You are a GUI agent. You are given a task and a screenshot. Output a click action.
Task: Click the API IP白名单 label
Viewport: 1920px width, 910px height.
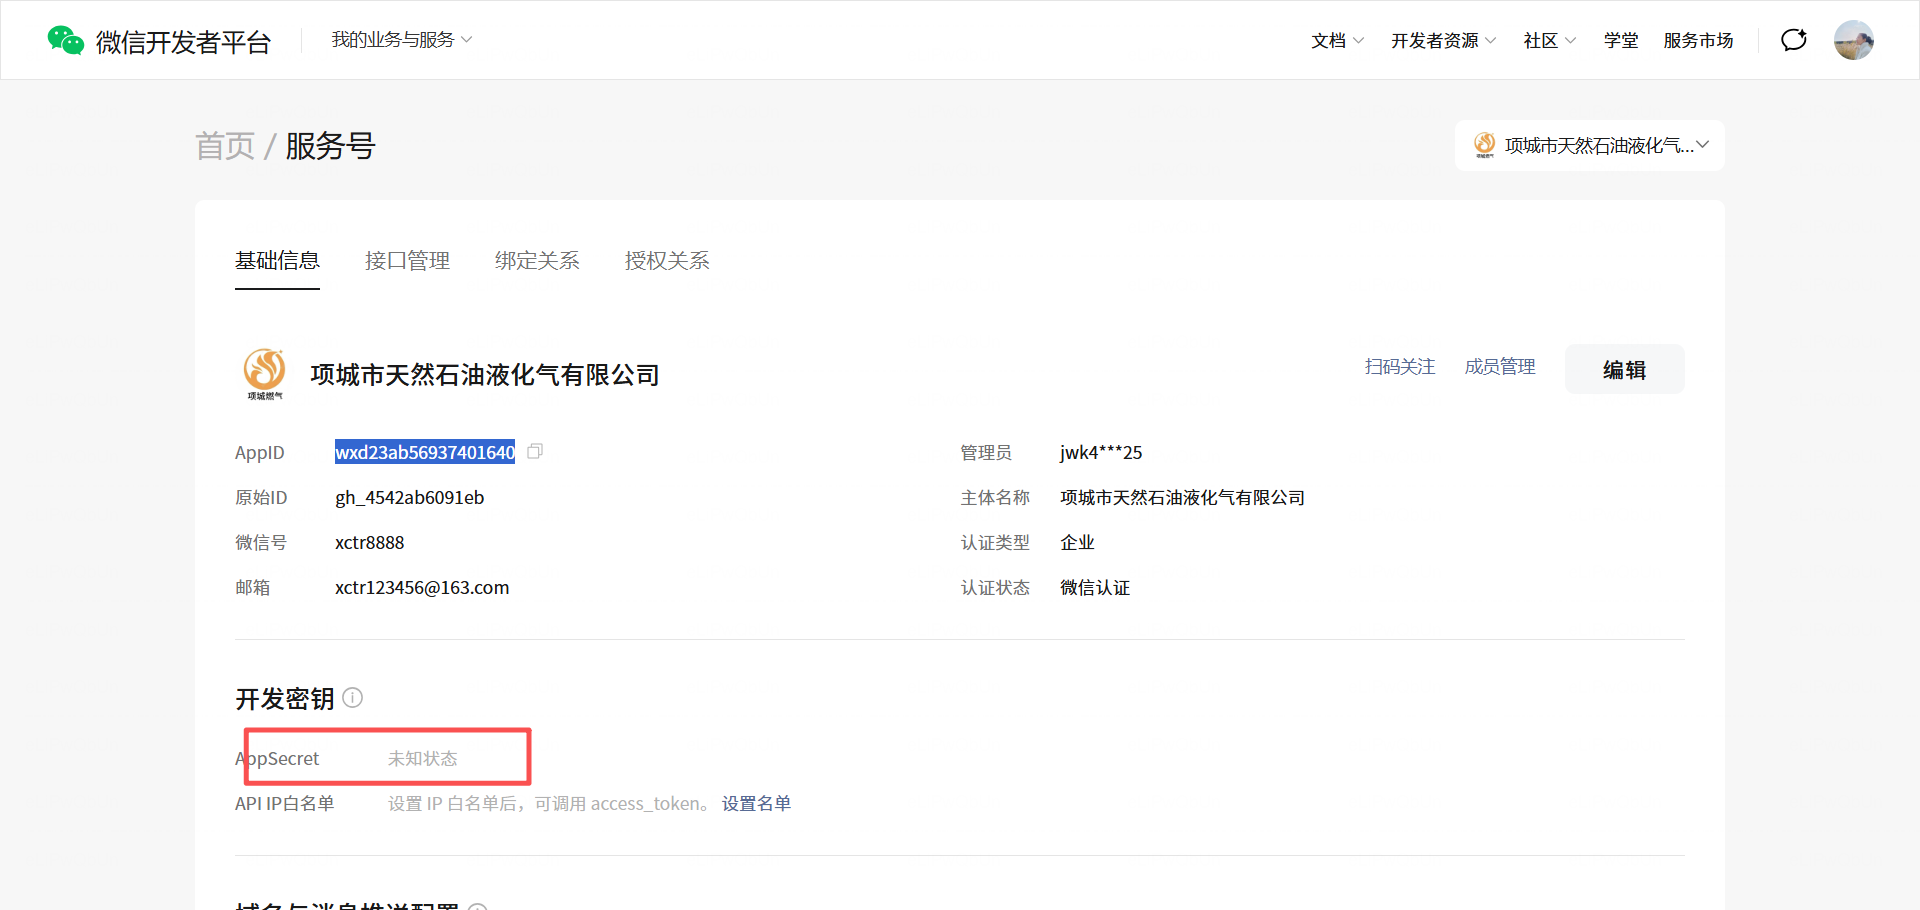coord(285,804)
